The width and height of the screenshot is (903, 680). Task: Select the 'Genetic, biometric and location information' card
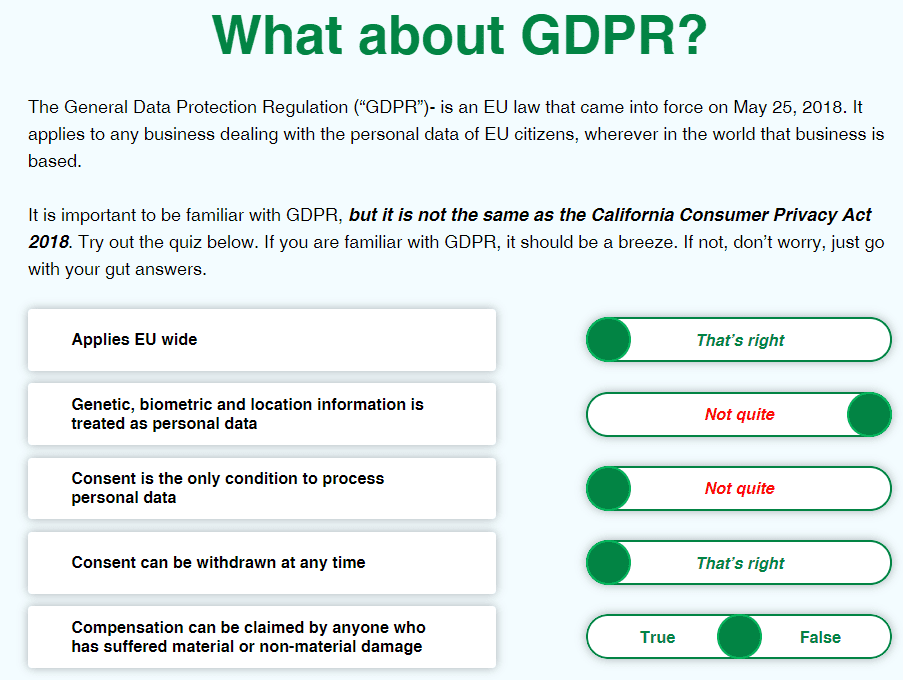(262, 414)
